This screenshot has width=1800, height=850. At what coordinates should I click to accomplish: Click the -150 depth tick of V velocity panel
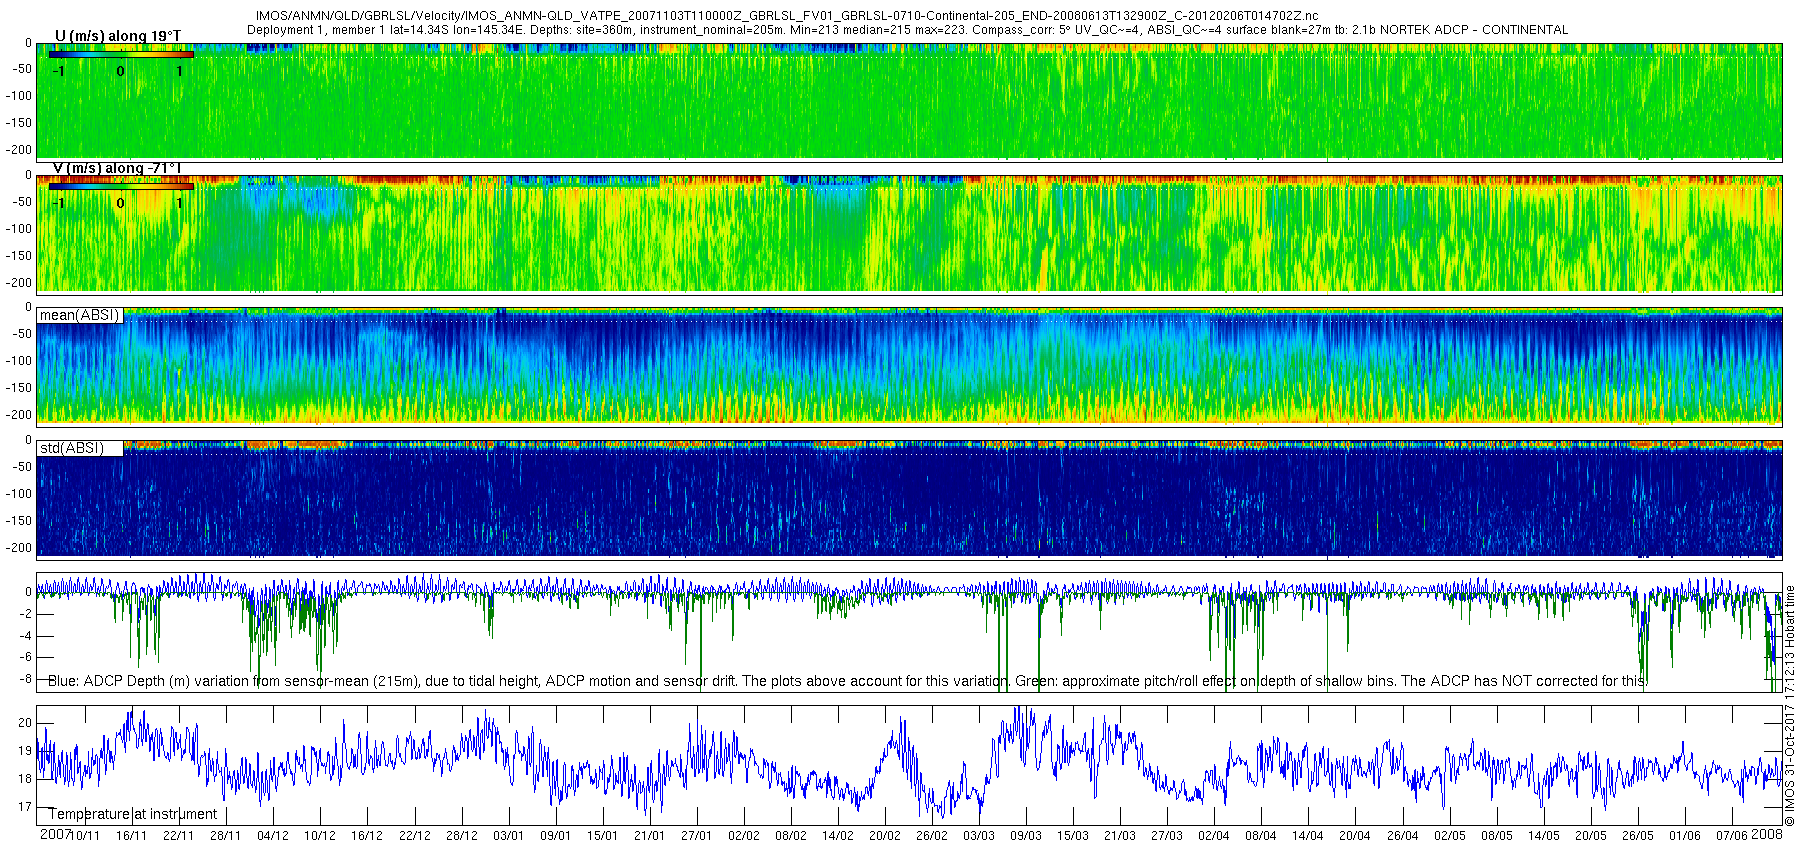click(19, 255)
